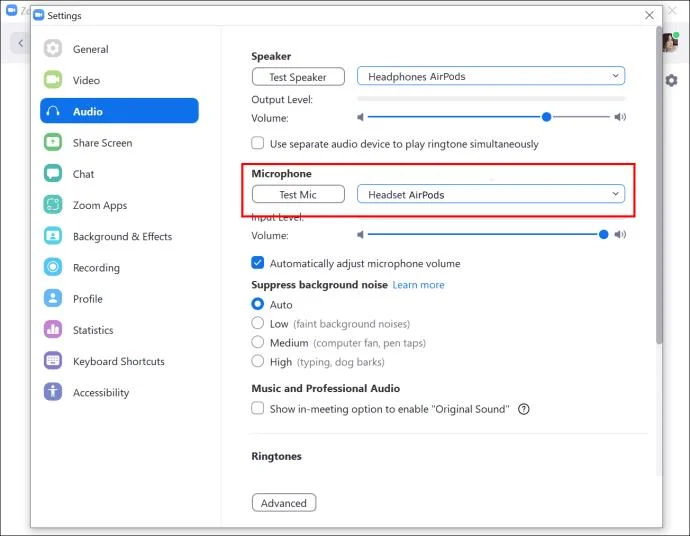Viewport: 690px width, 536px height.
Task: Choose Low background noise suppression
Action: point(257,323)
